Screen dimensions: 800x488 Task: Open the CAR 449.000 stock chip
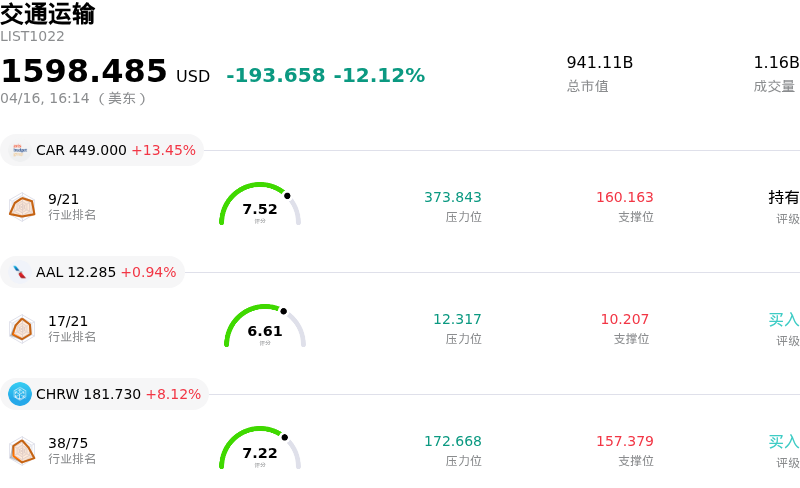tap(103, 150)
